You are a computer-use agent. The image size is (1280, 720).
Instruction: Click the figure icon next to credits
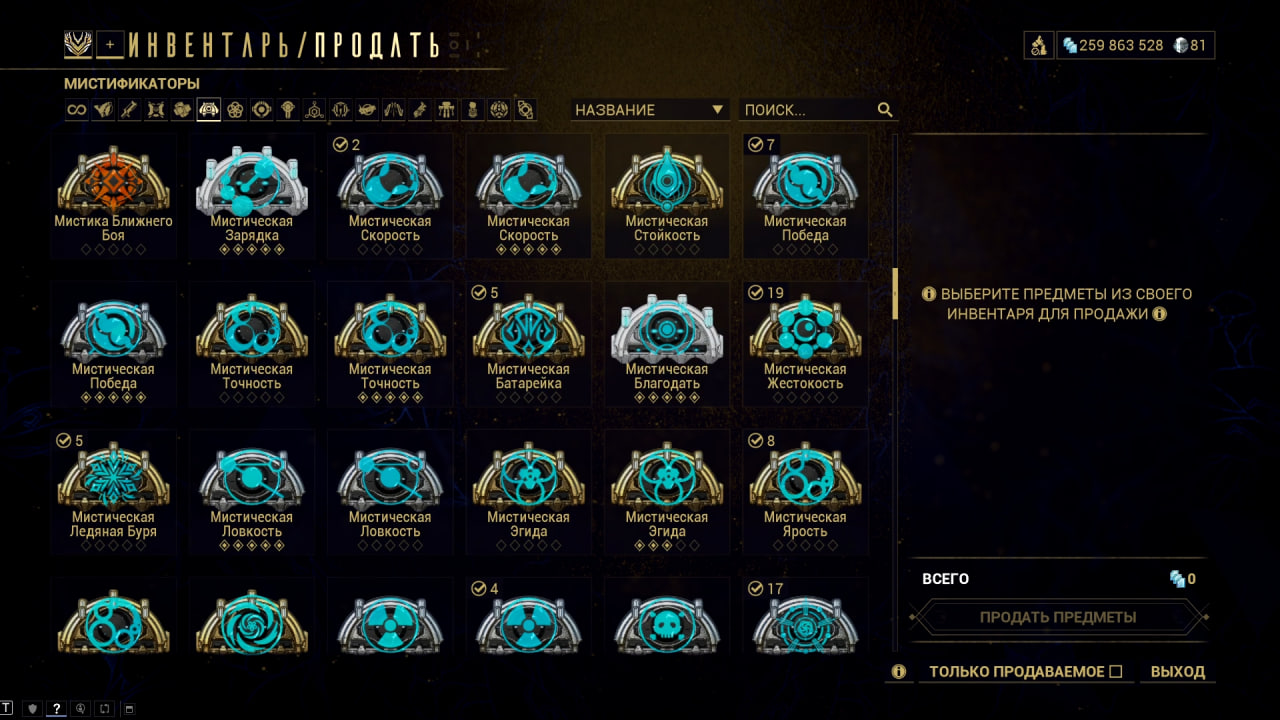click(x=1038, y=45)
